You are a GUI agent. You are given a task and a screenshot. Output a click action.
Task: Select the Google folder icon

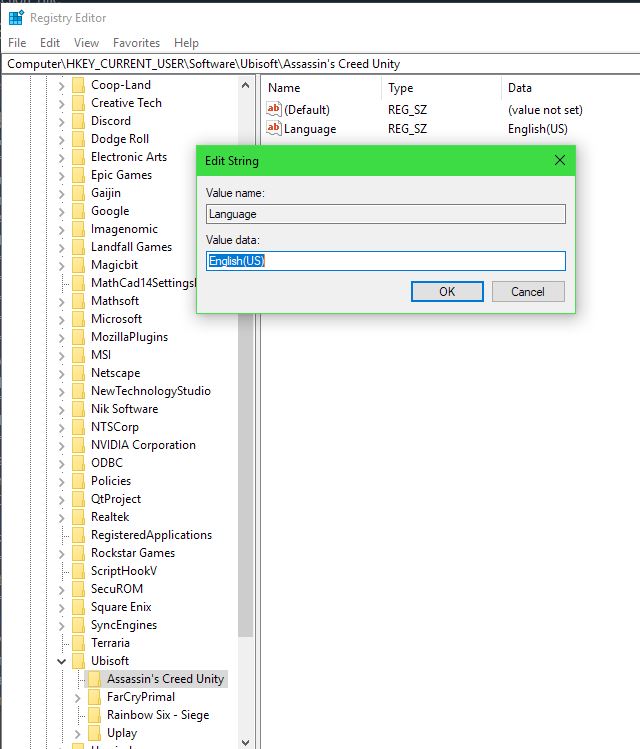tap(78, 211)
